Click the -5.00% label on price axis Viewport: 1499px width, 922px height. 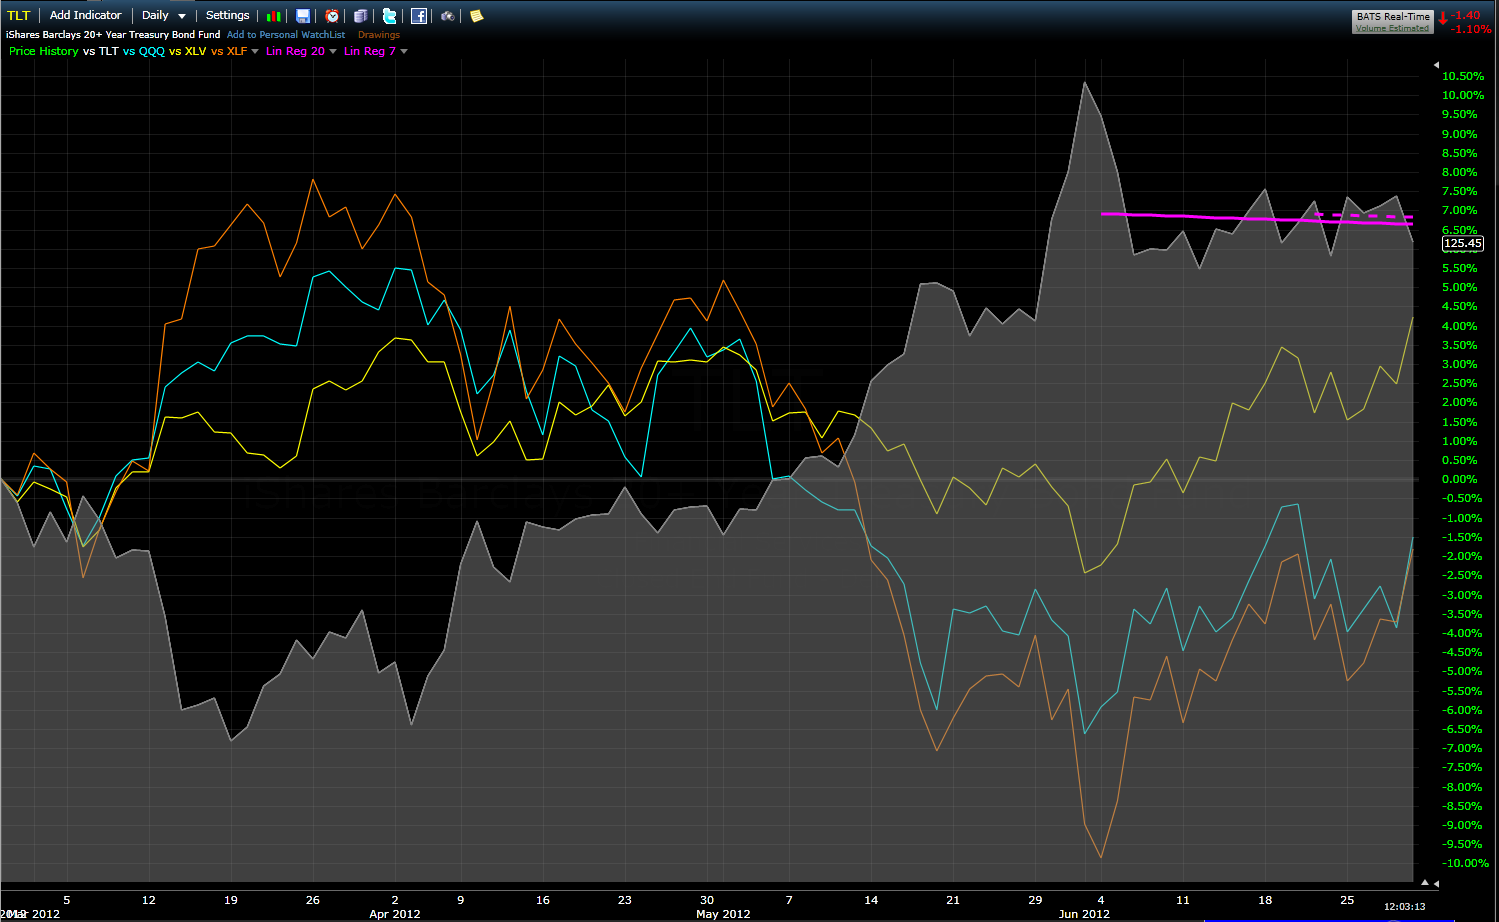point(1462,671)
